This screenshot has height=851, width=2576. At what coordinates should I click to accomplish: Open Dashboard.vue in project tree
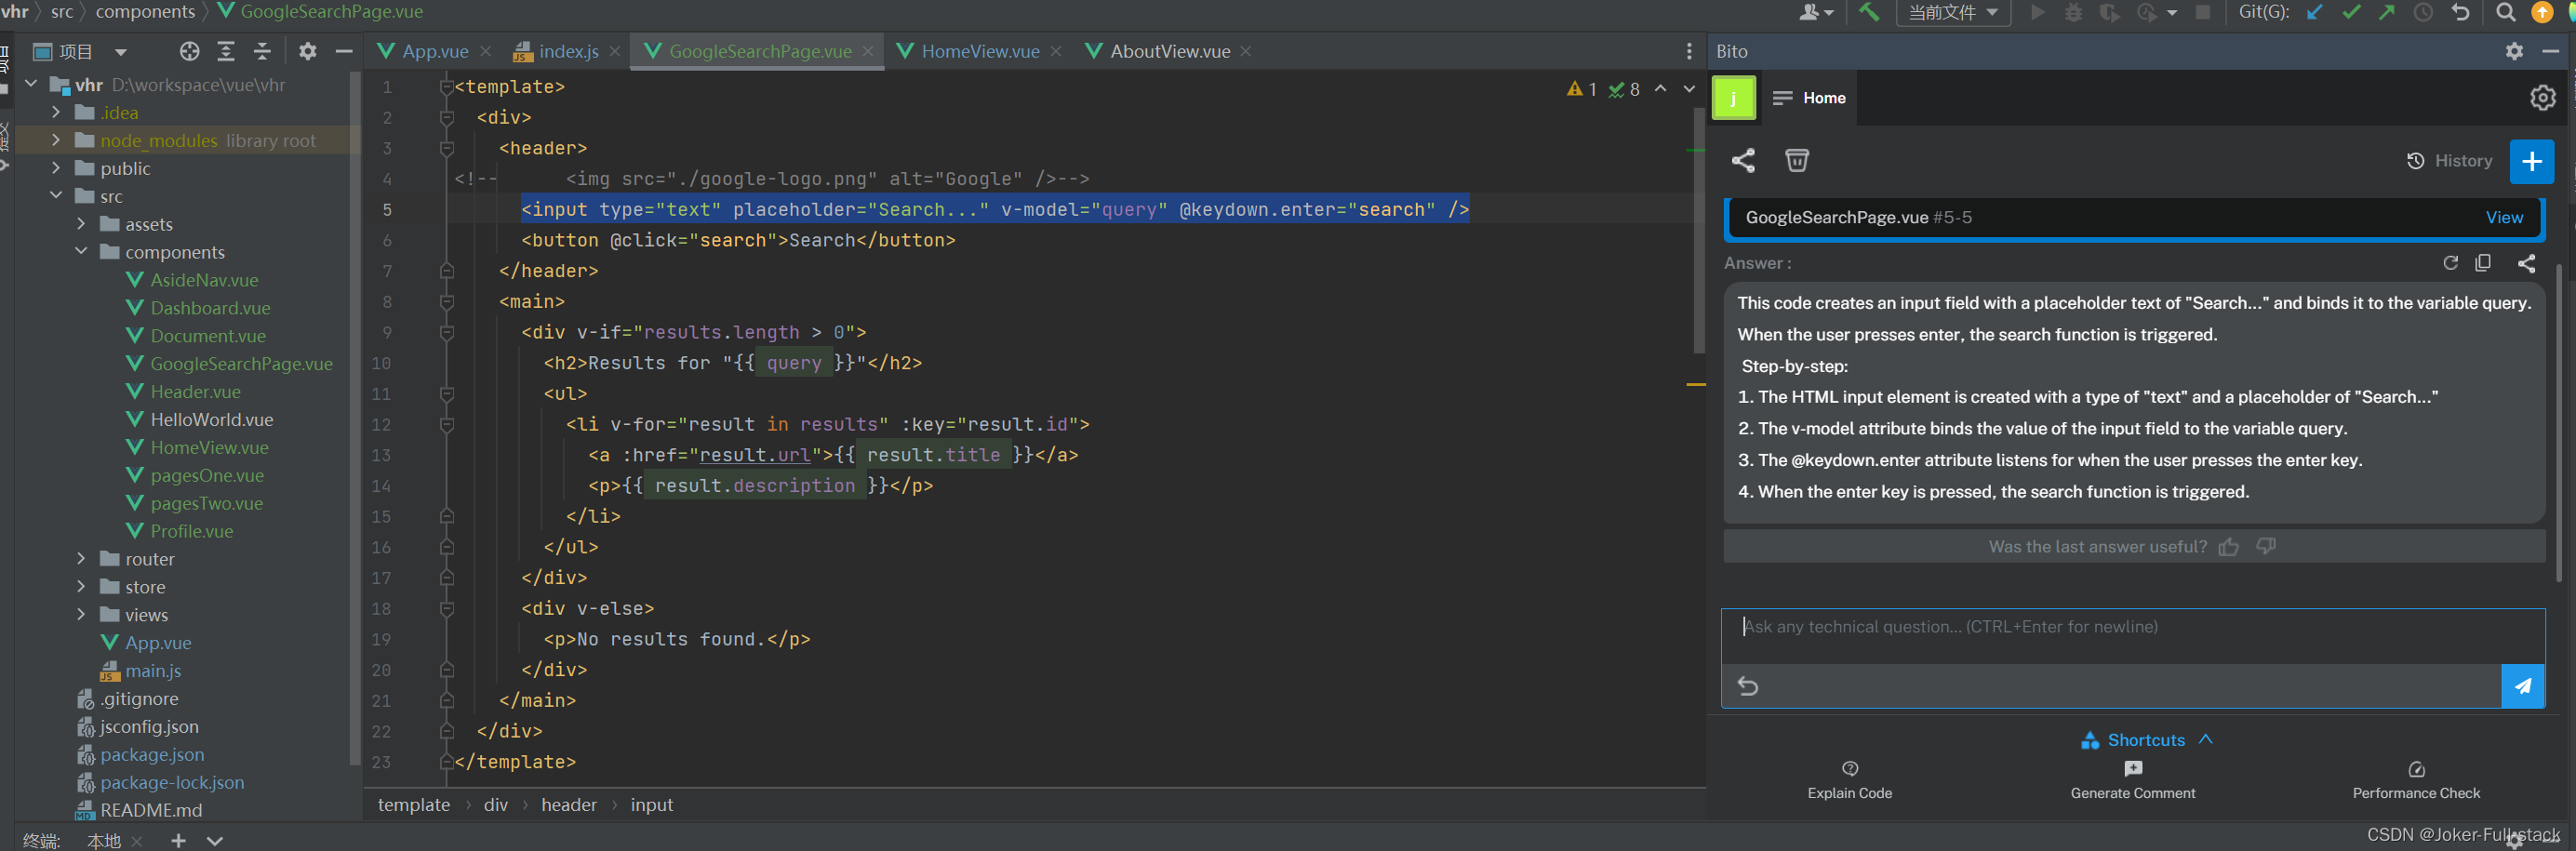click(x=210, y=308)
